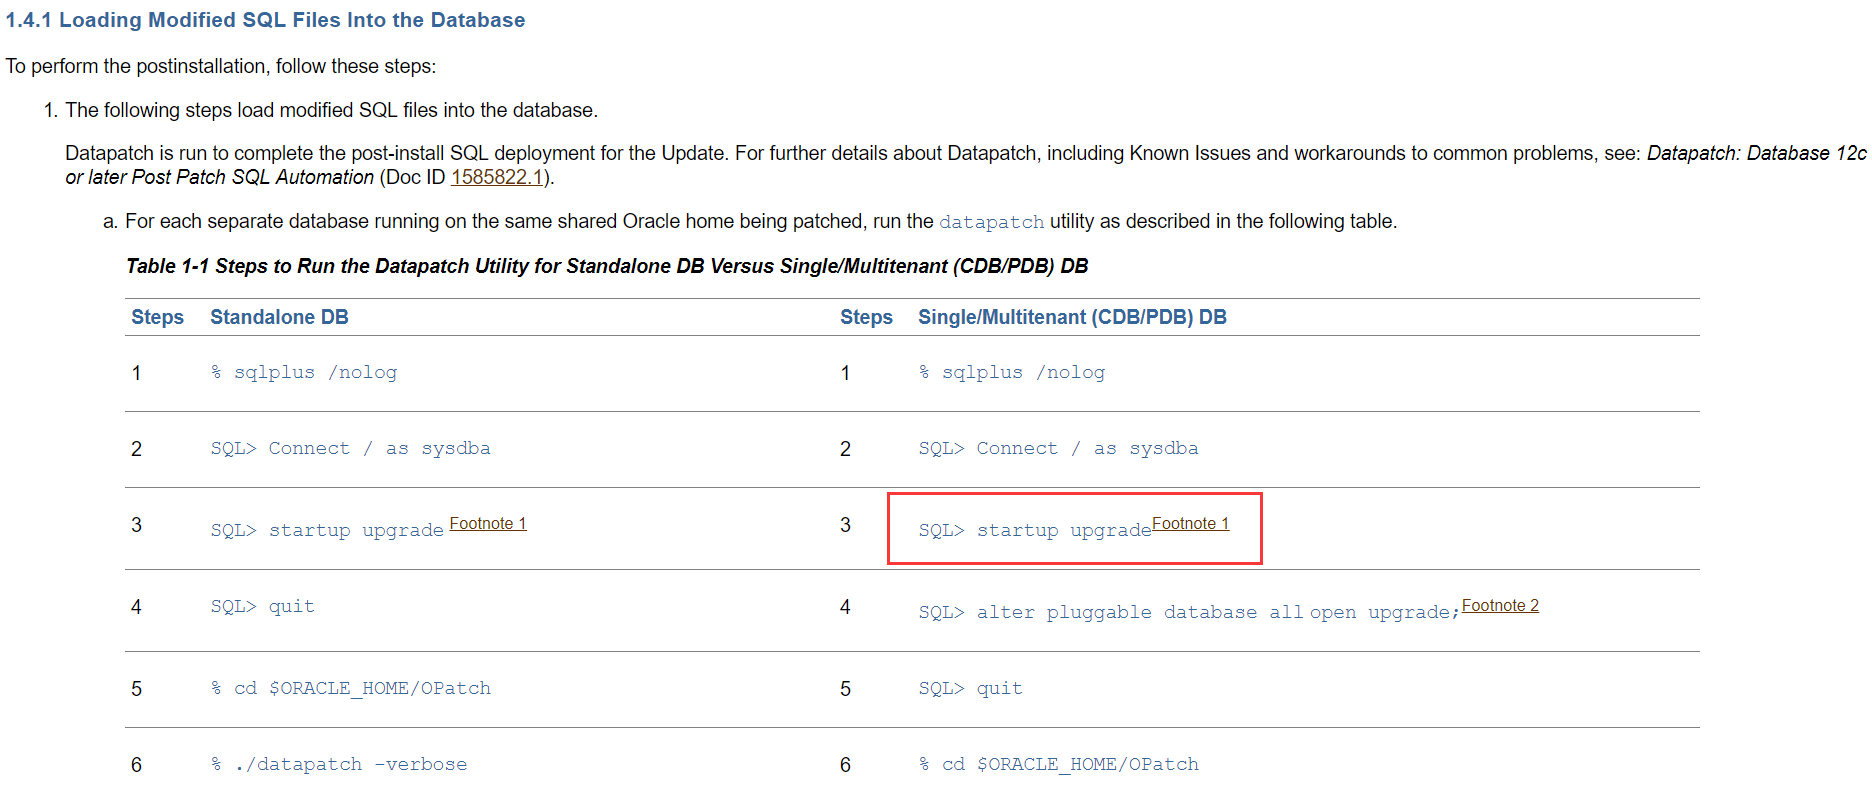Click startup upgrade command in Standalone column

pos(327,530)
